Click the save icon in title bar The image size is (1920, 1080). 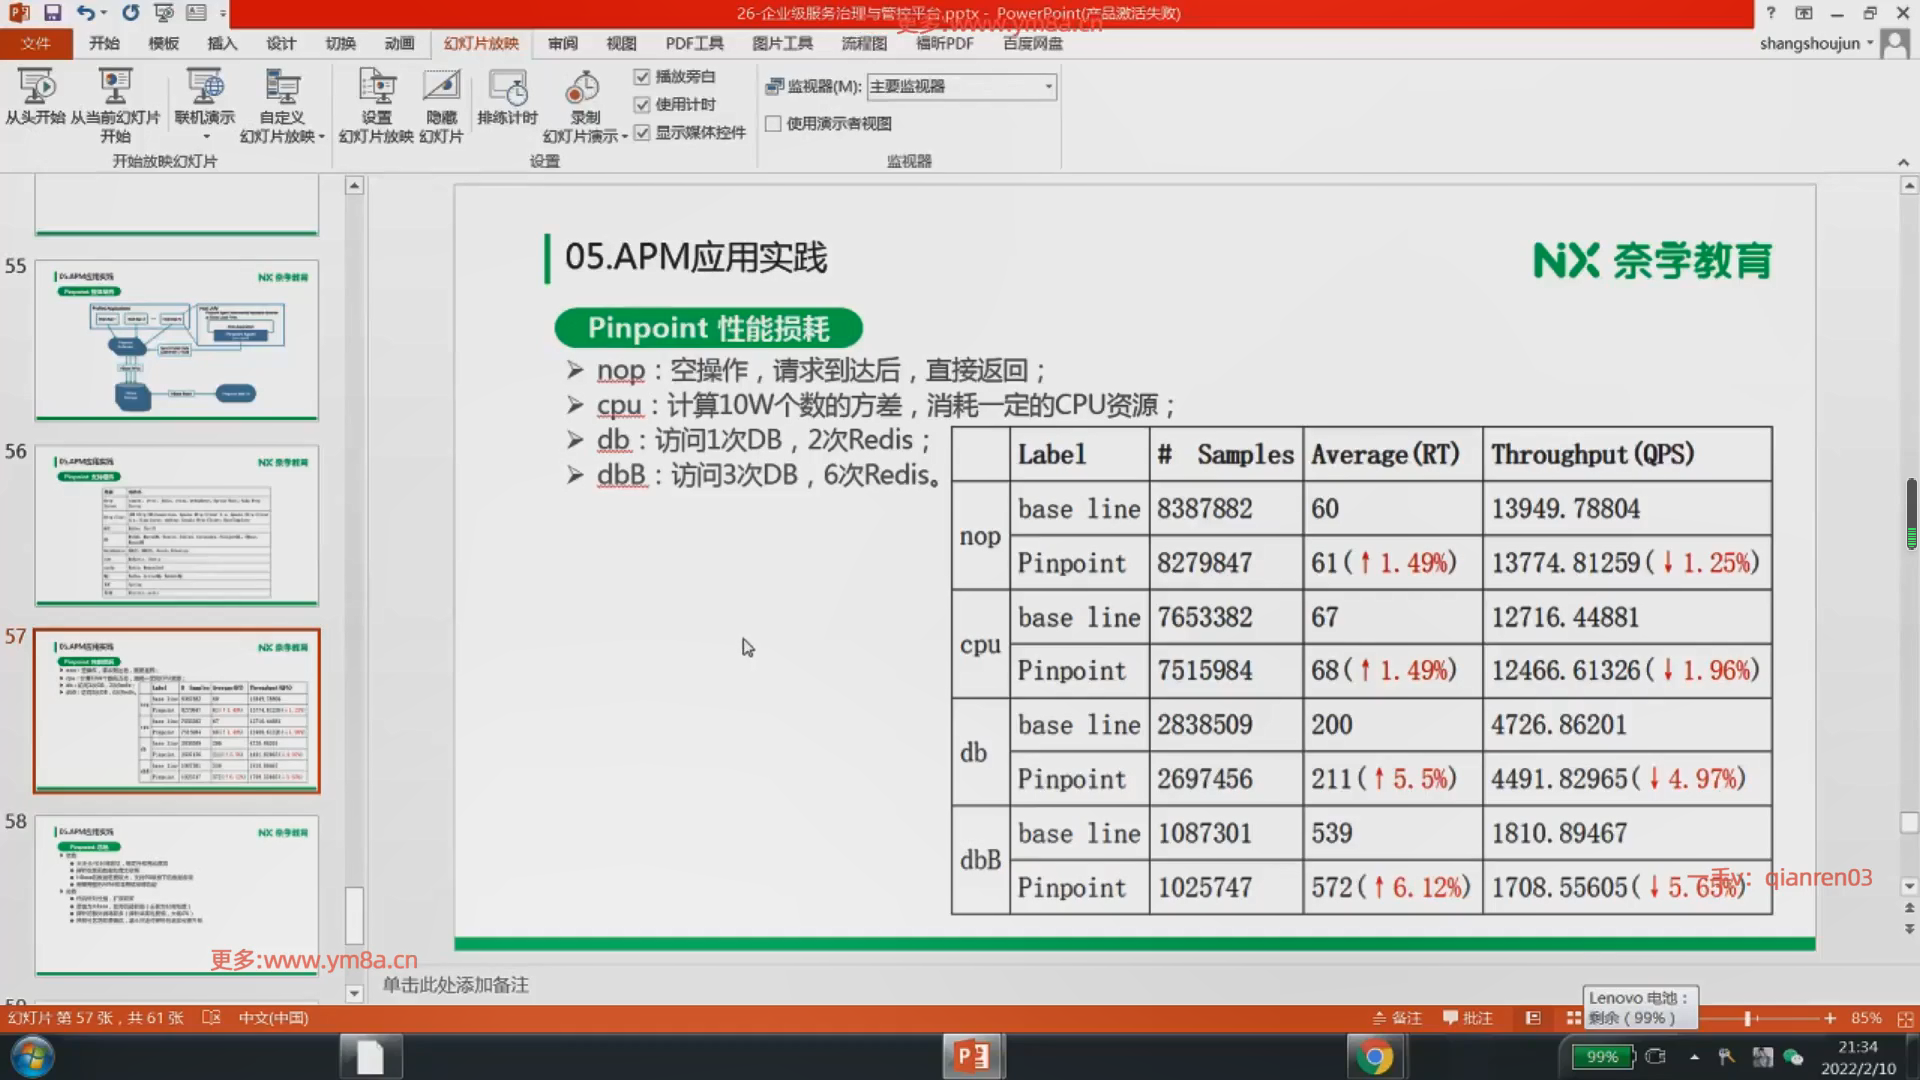coord(52,13)
